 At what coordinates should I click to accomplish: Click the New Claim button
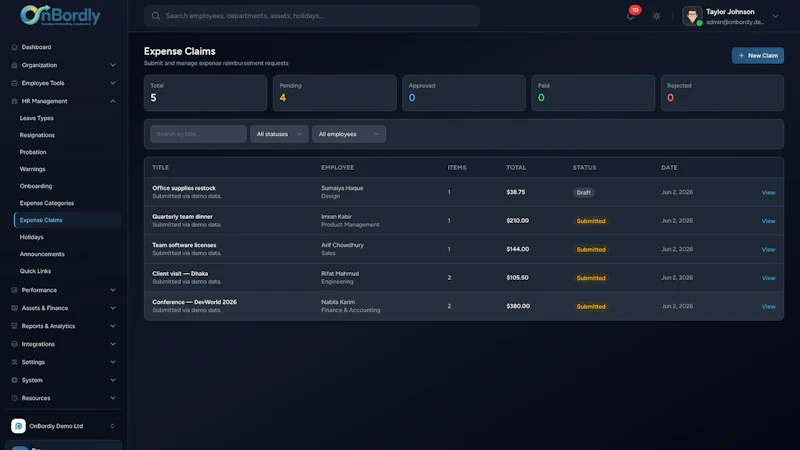coord(758,56)
